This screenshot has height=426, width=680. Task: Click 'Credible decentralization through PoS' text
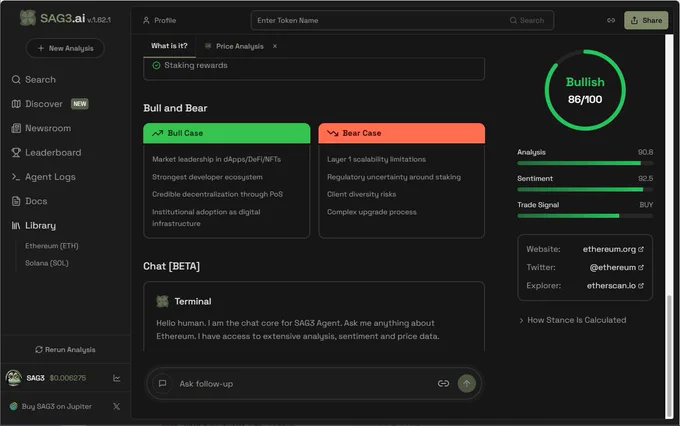click(217, 194)
